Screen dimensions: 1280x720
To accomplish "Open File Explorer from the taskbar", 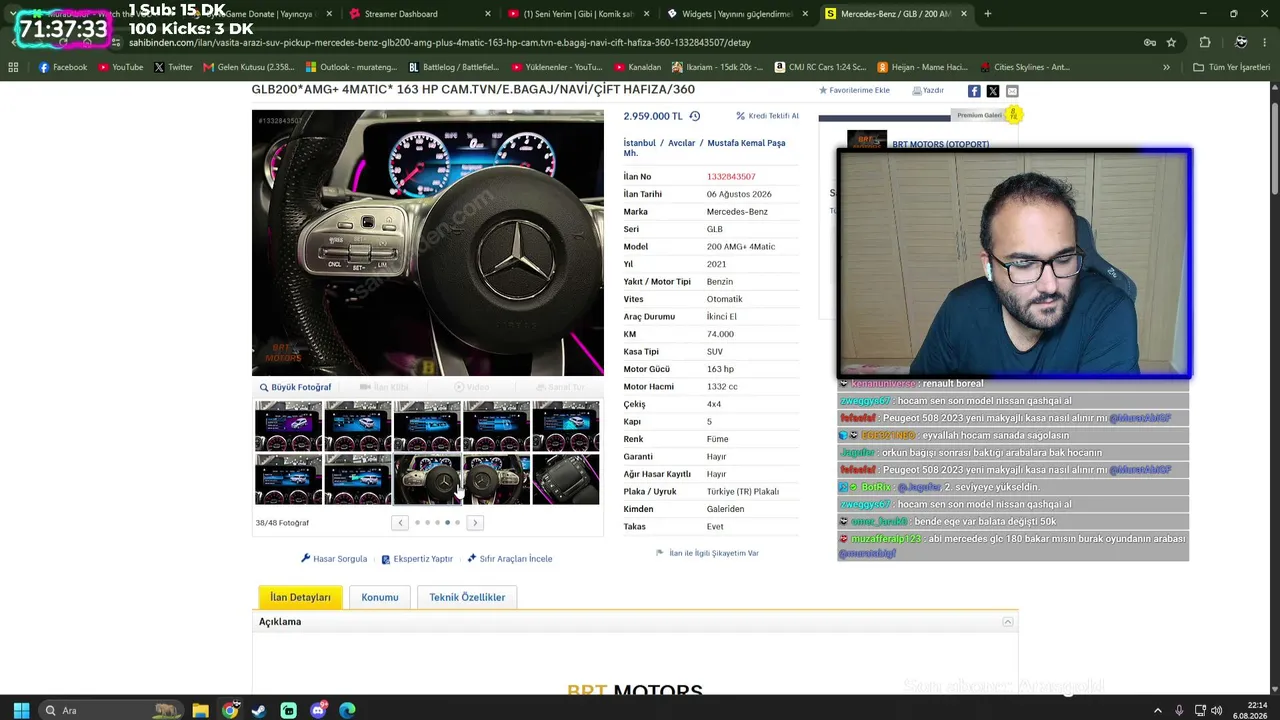I will click(200, 710).
